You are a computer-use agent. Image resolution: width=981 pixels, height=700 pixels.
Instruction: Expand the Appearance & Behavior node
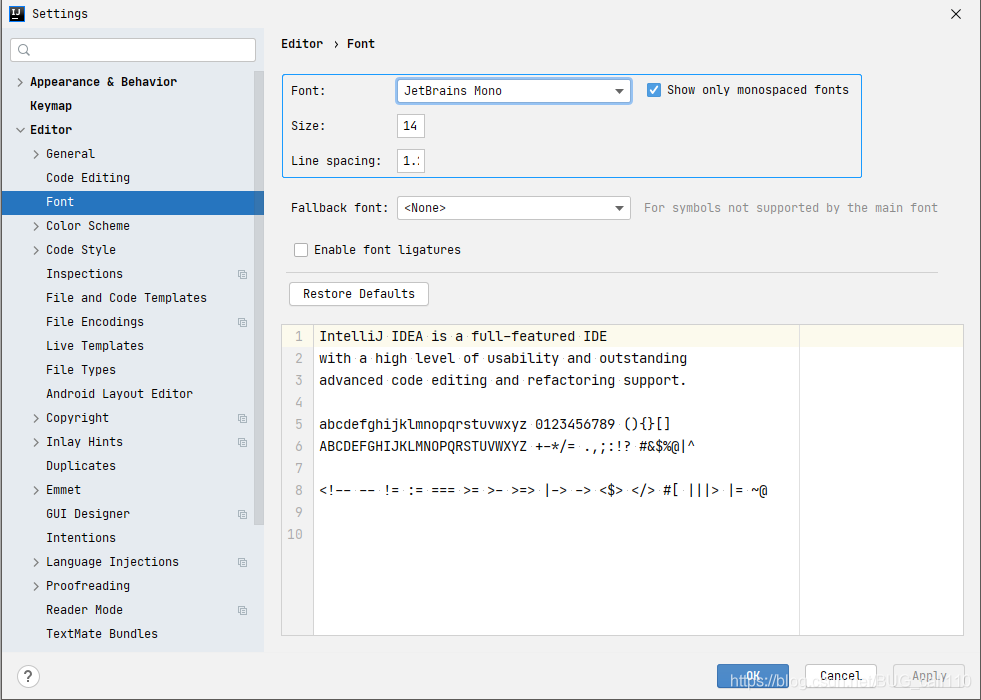20,81
